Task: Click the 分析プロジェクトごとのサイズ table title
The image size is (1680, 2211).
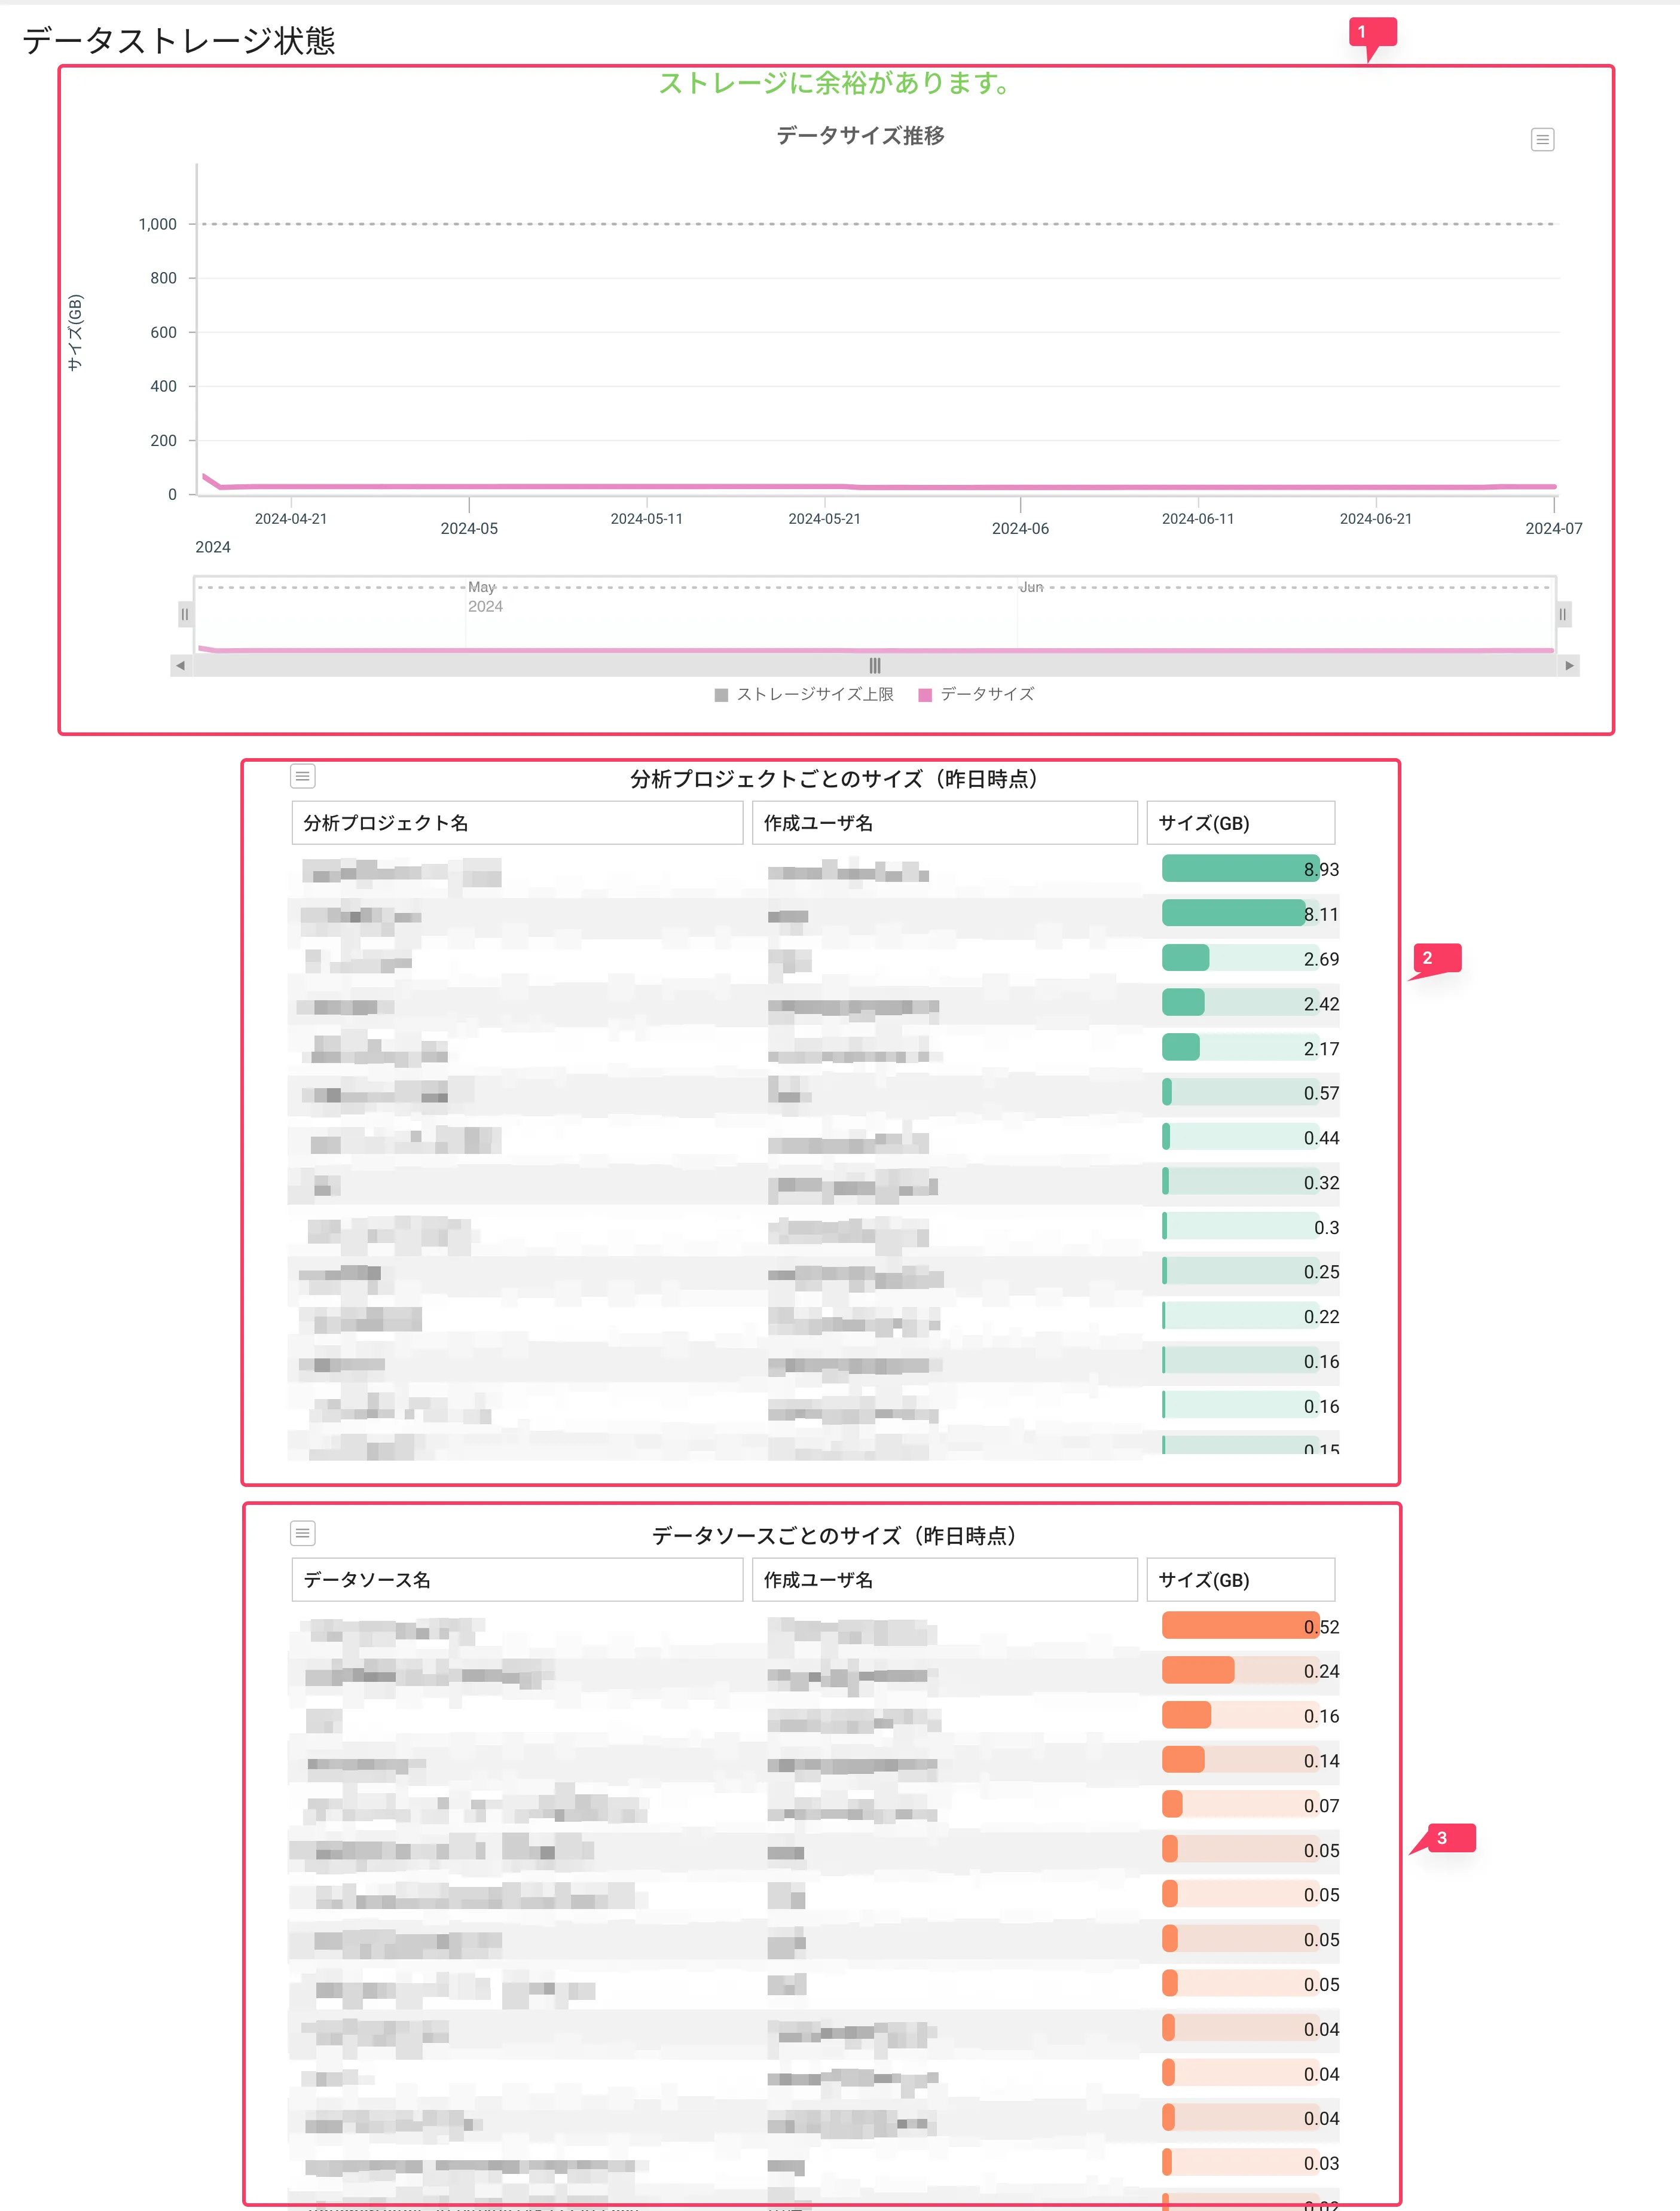Action: click(834, 779)
